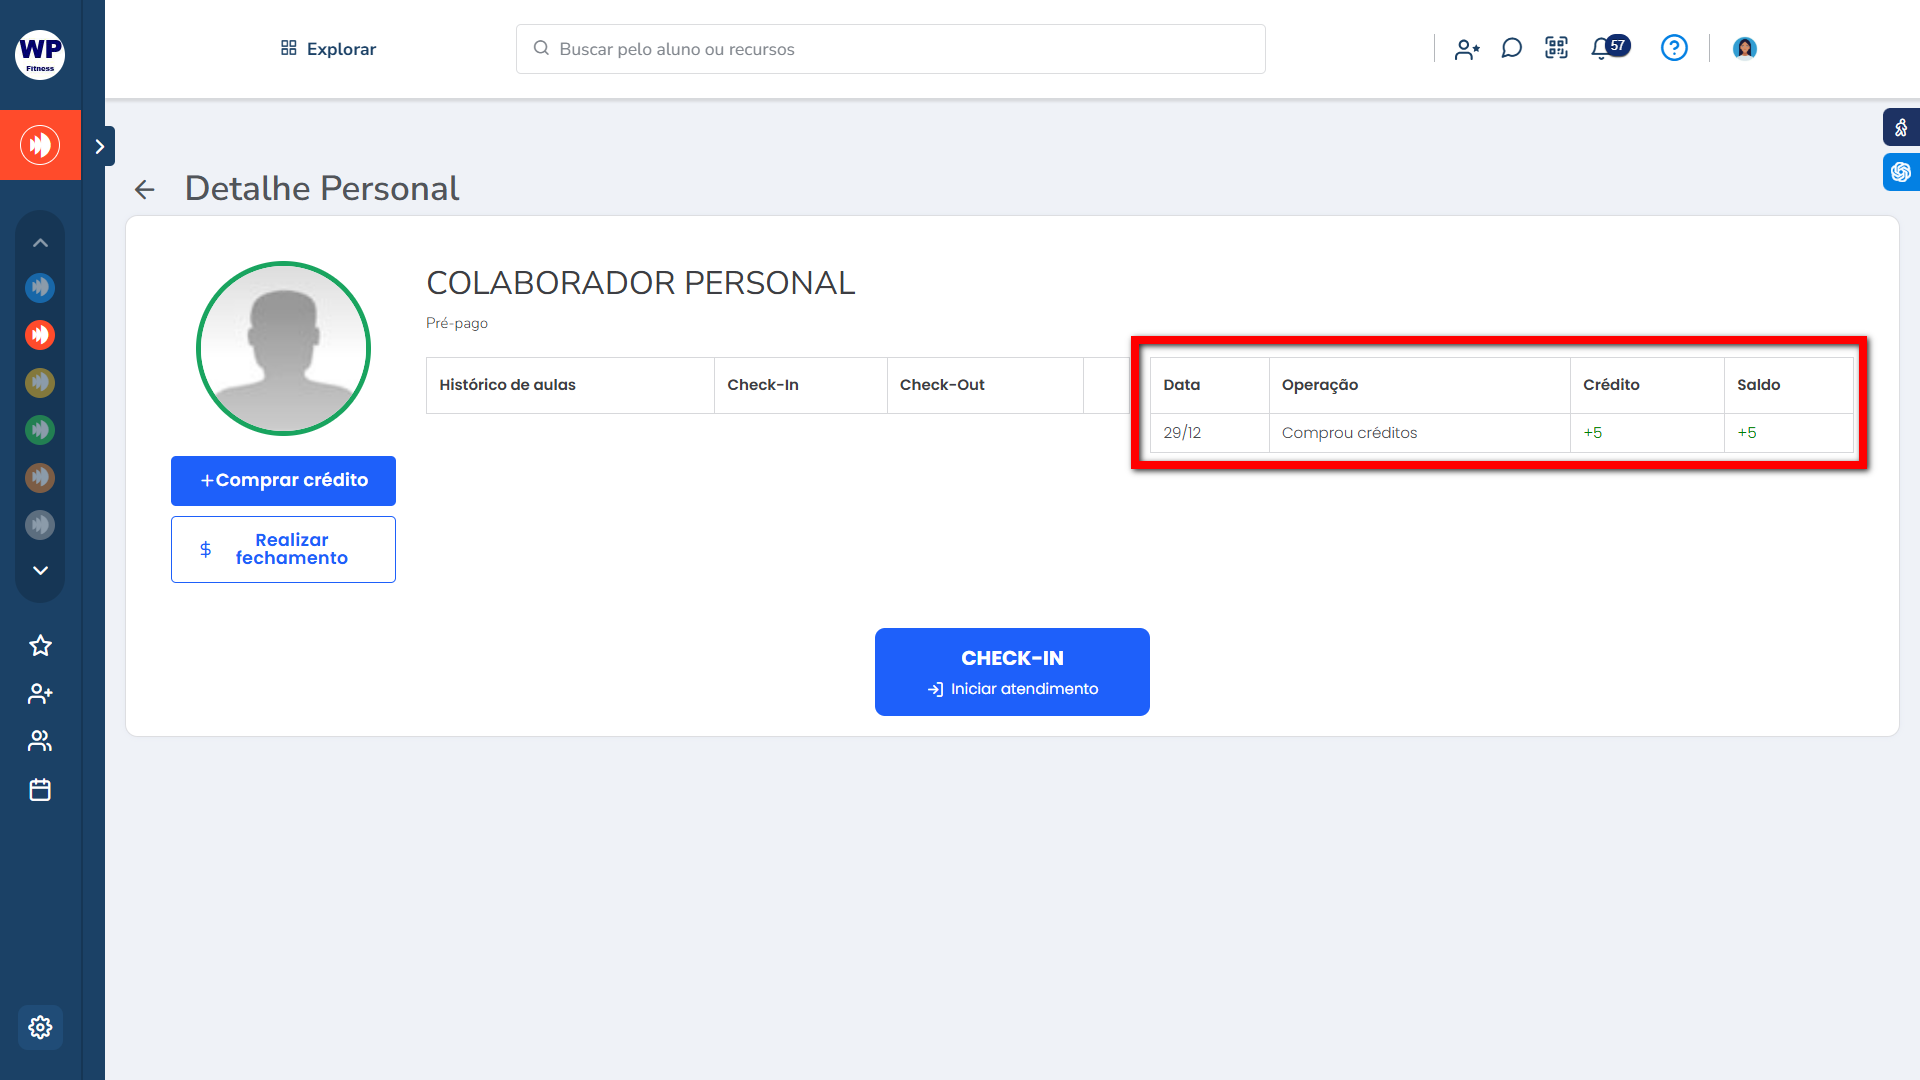Open the help question mark icon
The height and width of the screenshot is (1080, 1920).
[x=1674, y=48]
